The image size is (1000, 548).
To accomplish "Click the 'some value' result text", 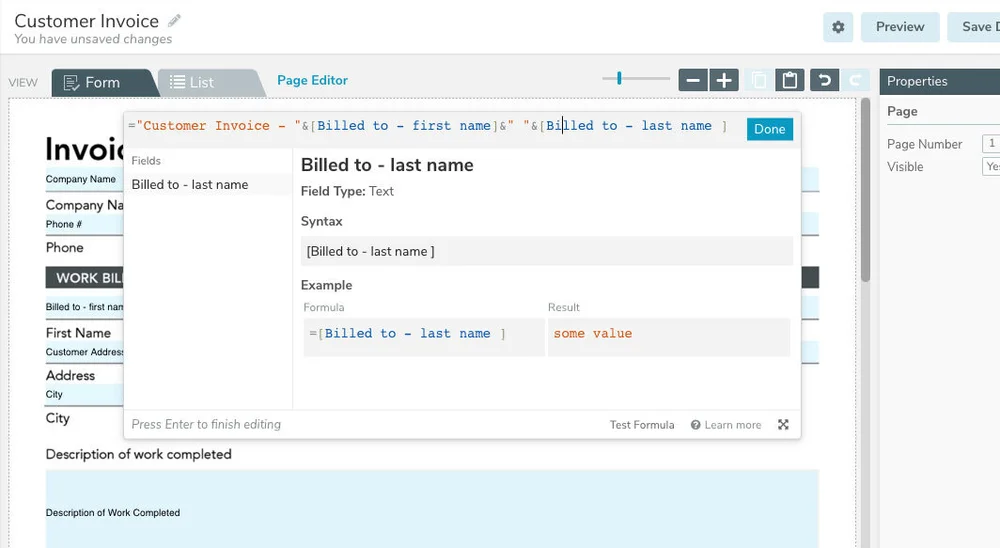I will point(592,334).
